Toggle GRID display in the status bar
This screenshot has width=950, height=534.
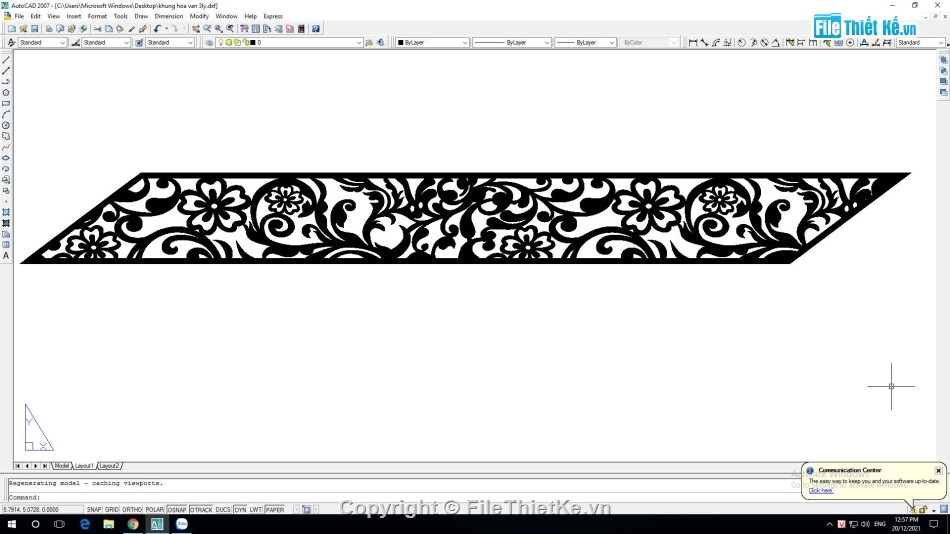click(112, 510)
